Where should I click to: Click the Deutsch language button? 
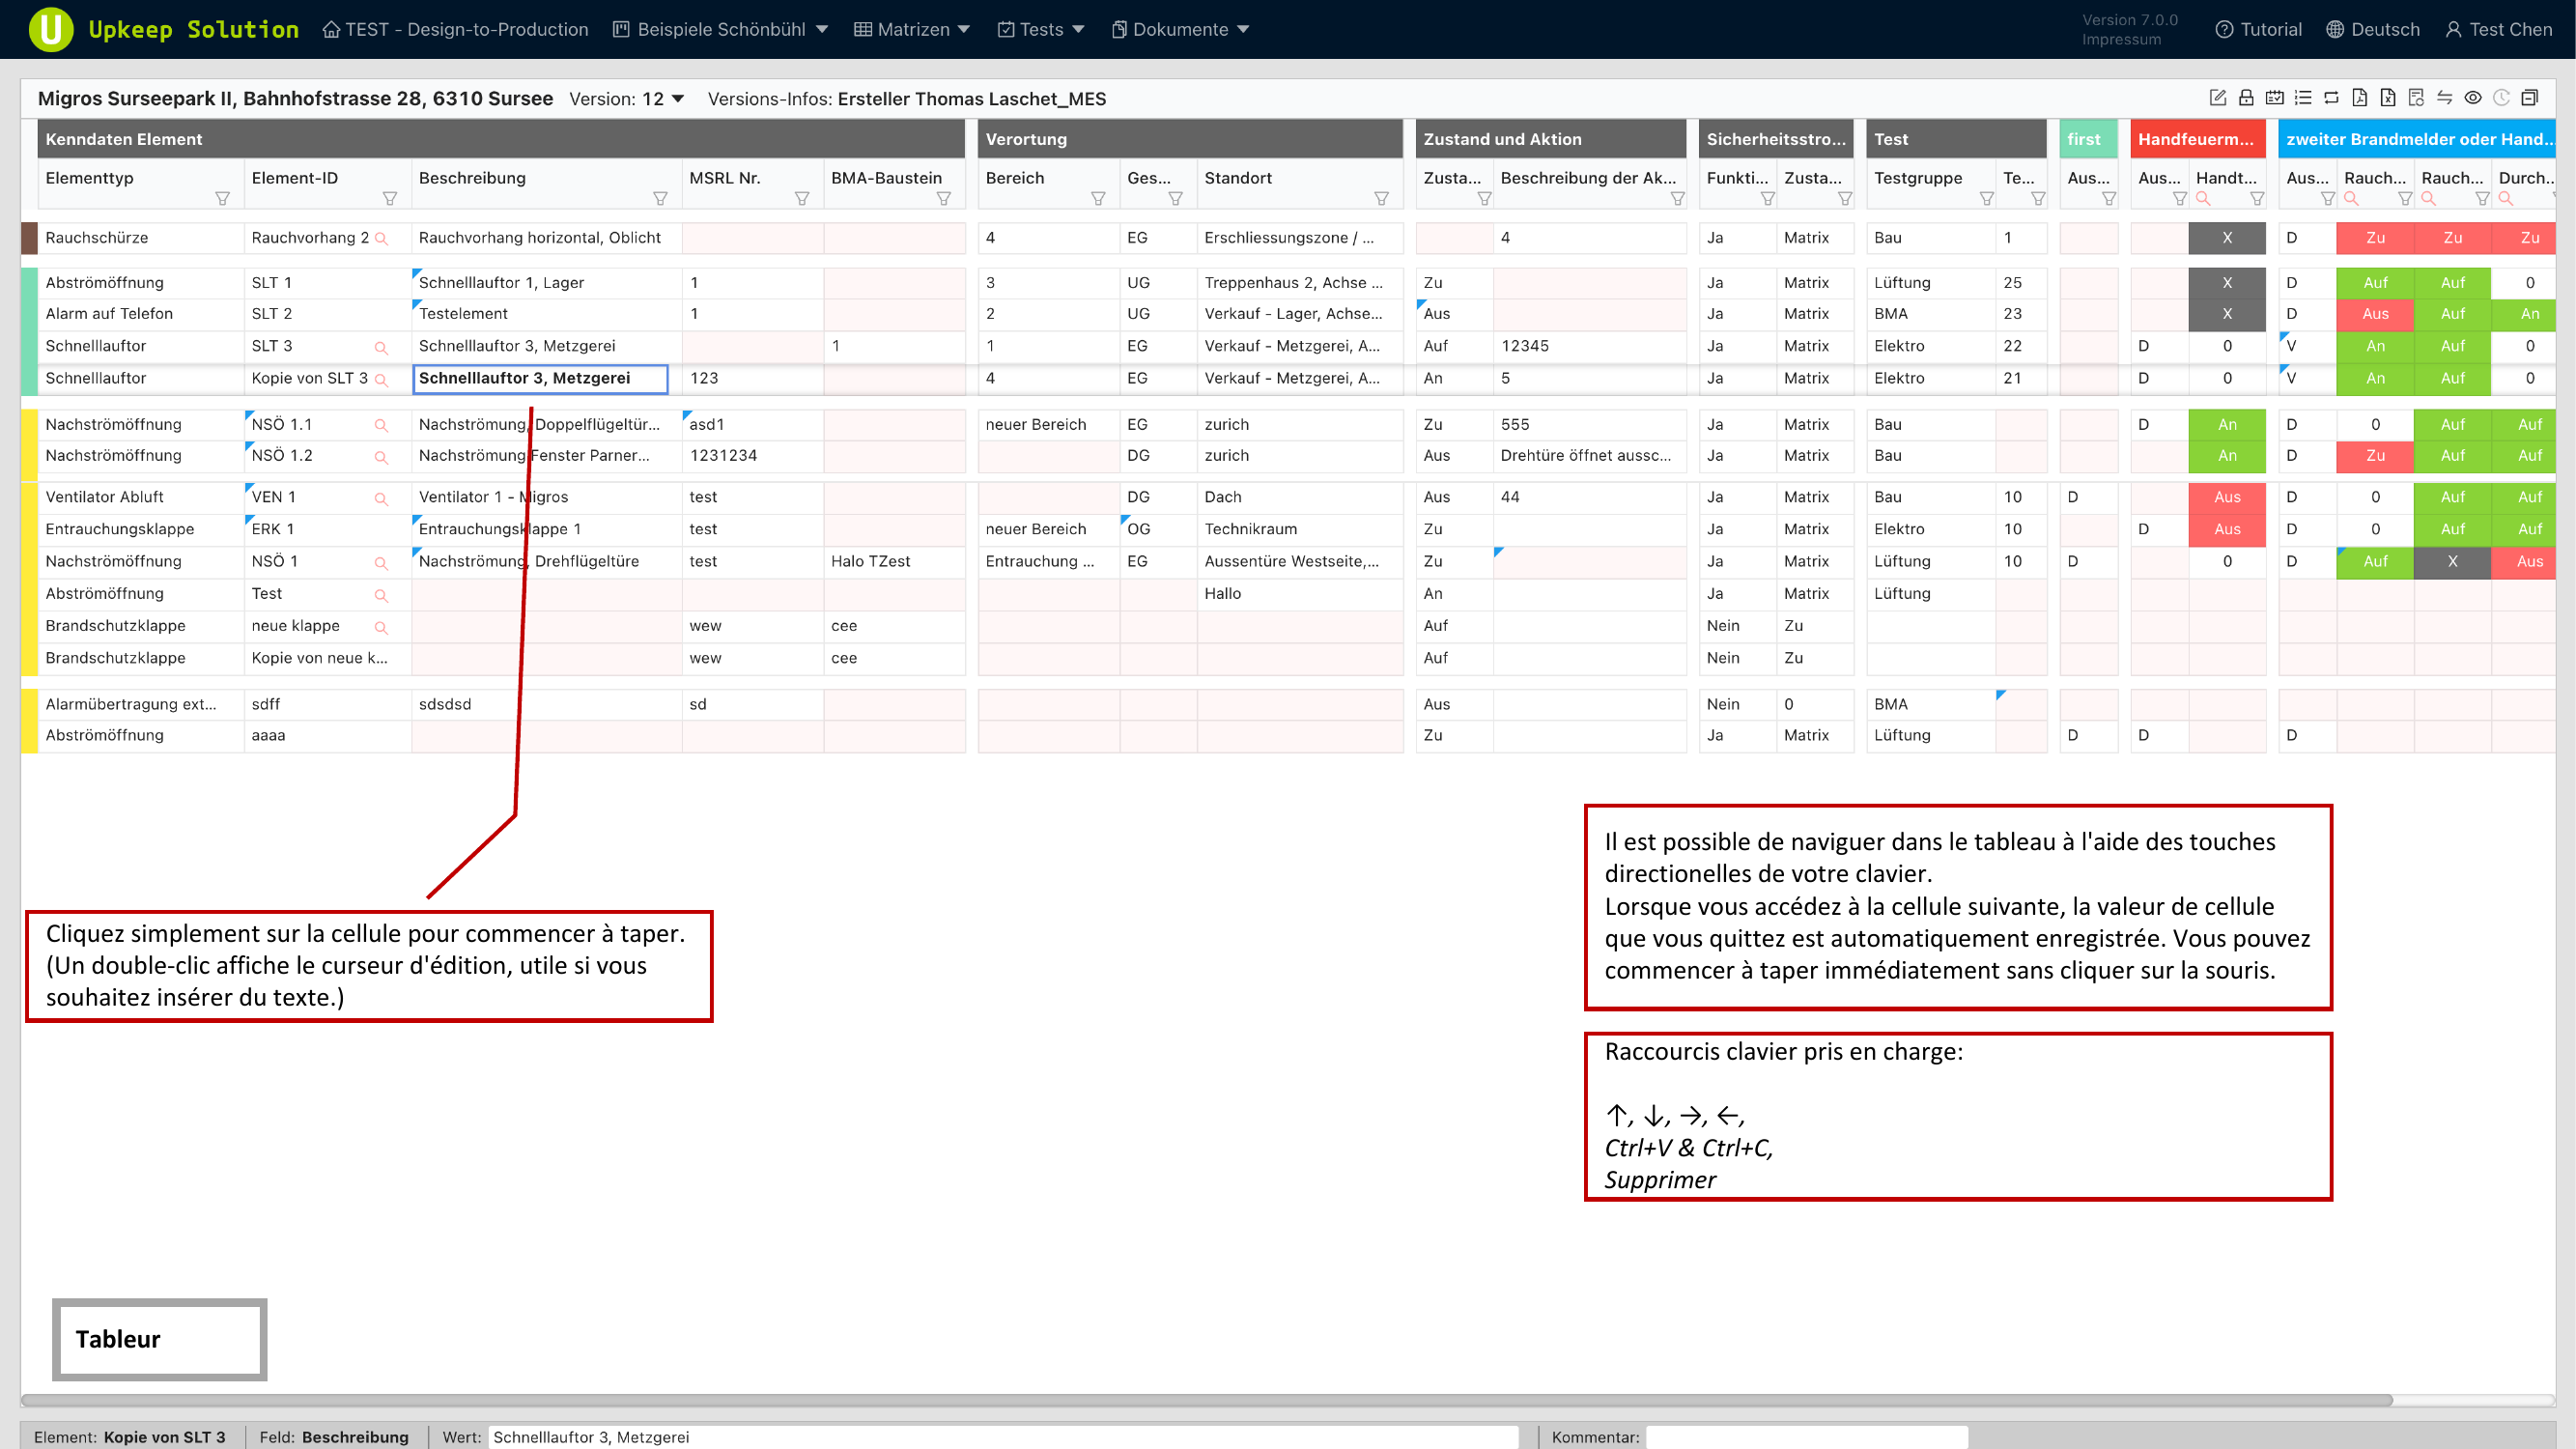(x=2372, y=29)
